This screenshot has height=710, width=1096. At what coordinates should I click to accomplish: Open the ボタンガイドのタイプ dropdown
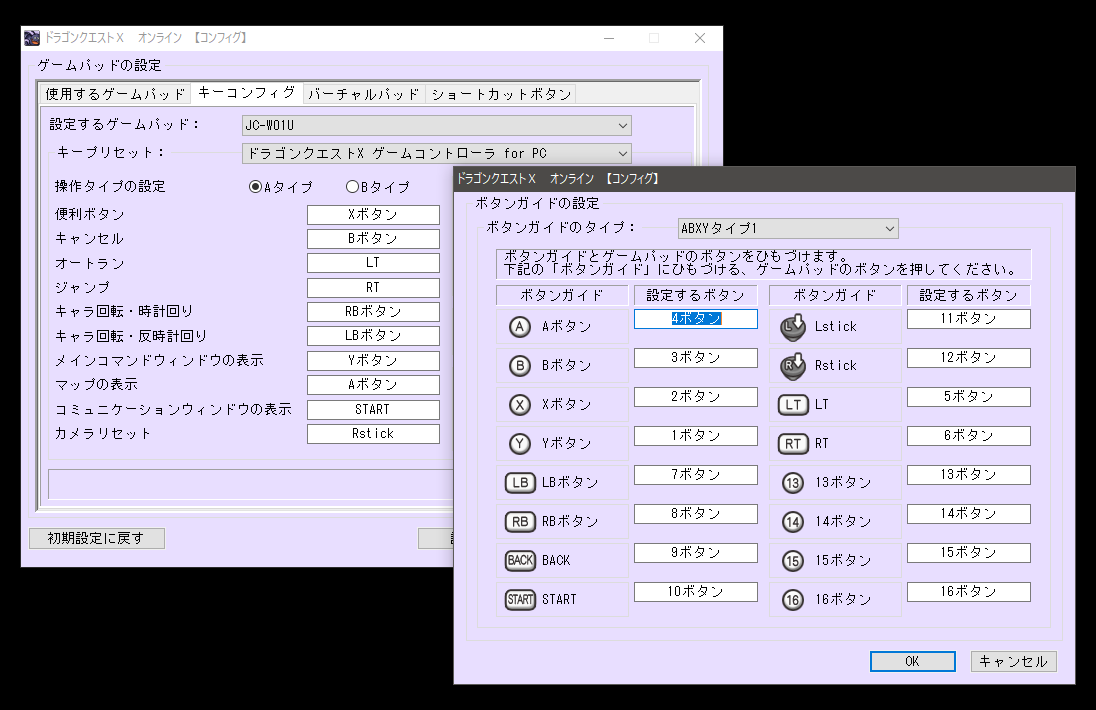tap(787, 229)
